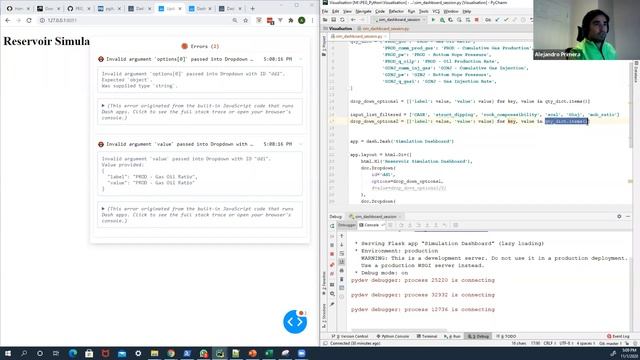This screenshot has width=640, height=360.
Task: Open TODO tool window
Action: click(506, 336)
